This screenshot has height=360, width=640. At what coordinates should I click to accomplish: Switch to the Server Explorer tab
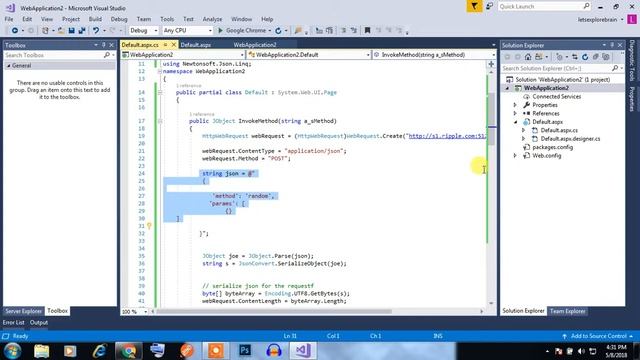(x=23, y=311)
